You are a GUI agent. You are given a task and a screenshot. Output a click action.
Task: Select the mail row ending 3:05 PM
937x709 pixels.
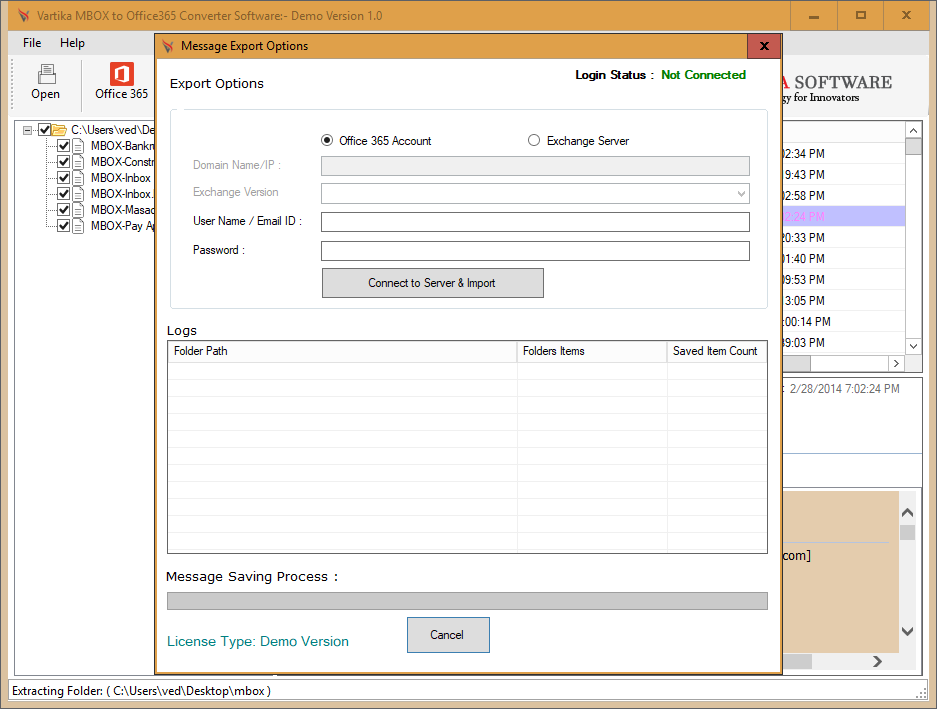coord(844,300)
